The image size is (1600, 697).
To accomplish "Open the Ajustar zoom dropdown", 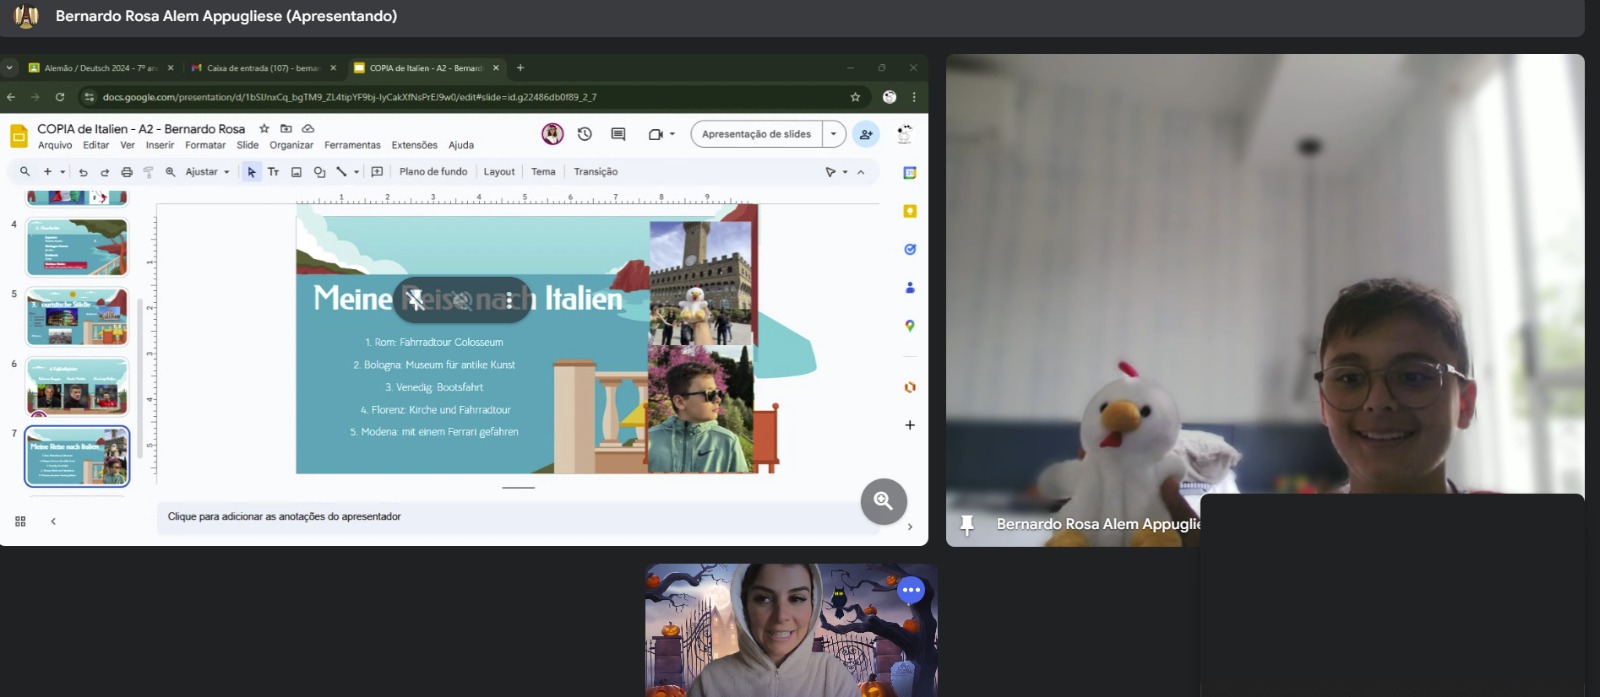I will tap(207, 172).
